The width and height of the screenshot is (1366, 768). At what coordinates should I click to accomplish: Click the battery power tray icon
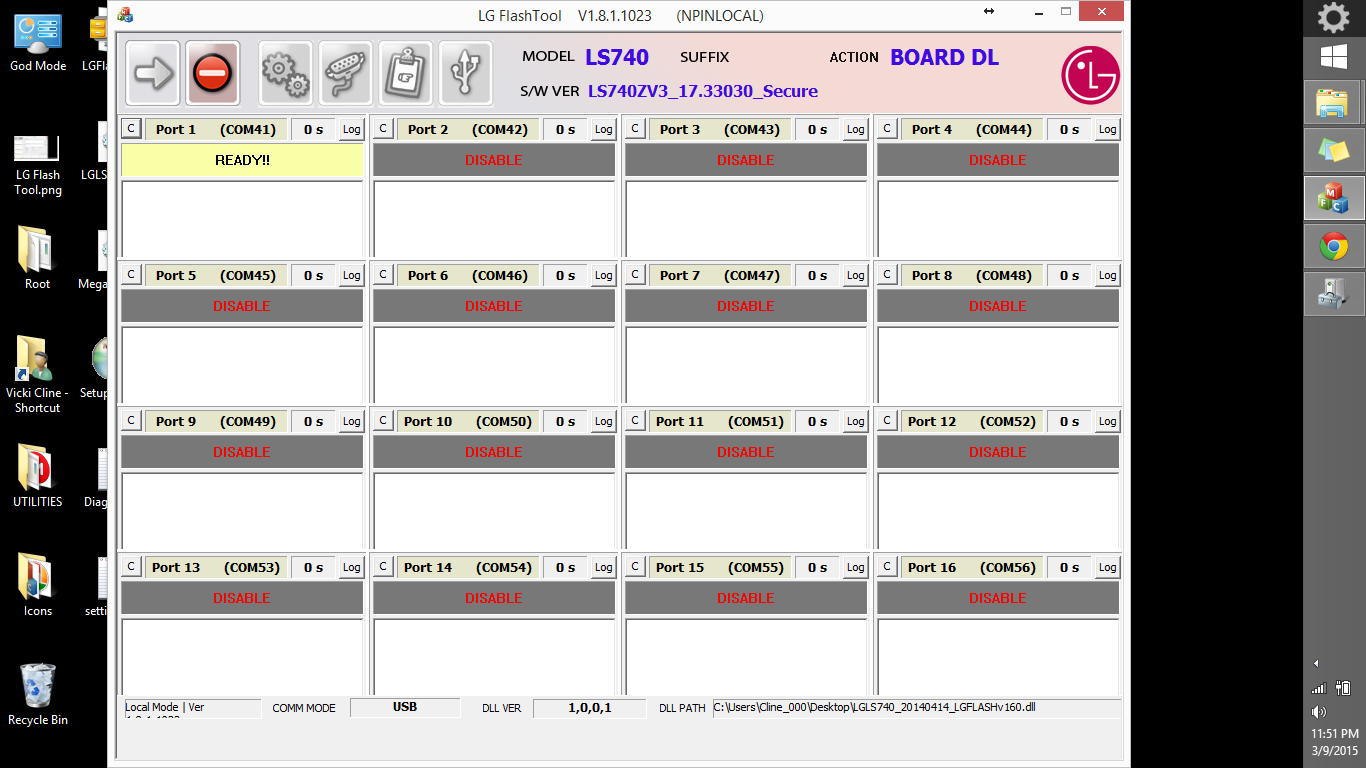(1343, 688)
